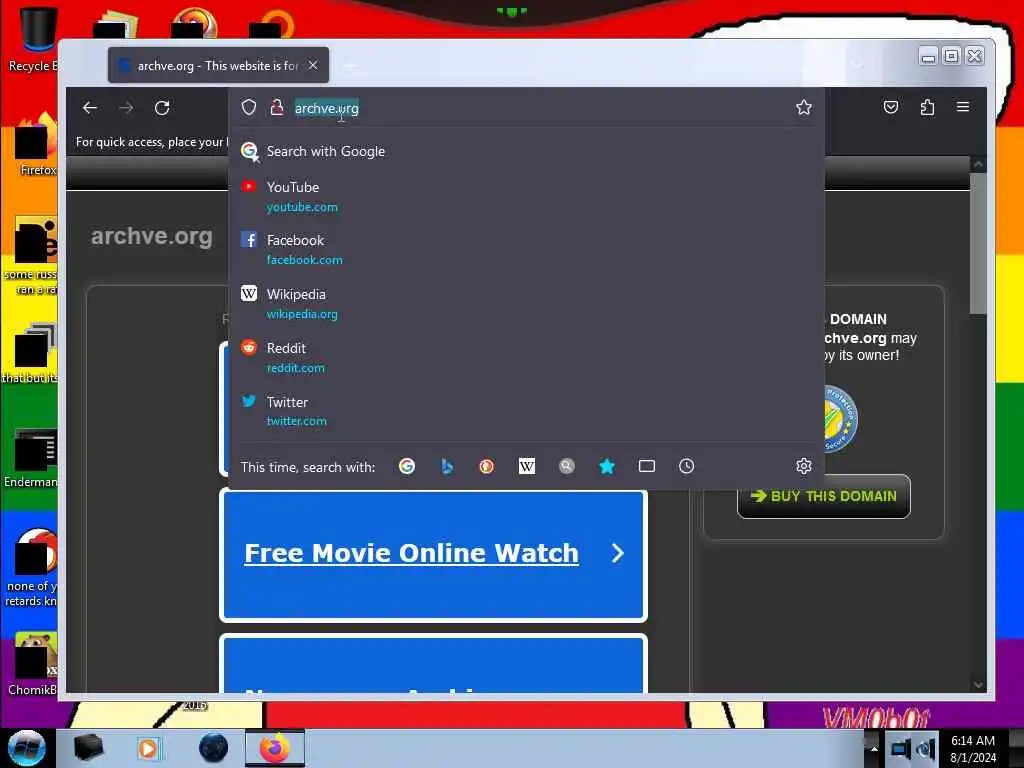Viewport: 1024px width, 768px height.
Task: Click the scrollbar up arrow
Action: coord(978,165)
